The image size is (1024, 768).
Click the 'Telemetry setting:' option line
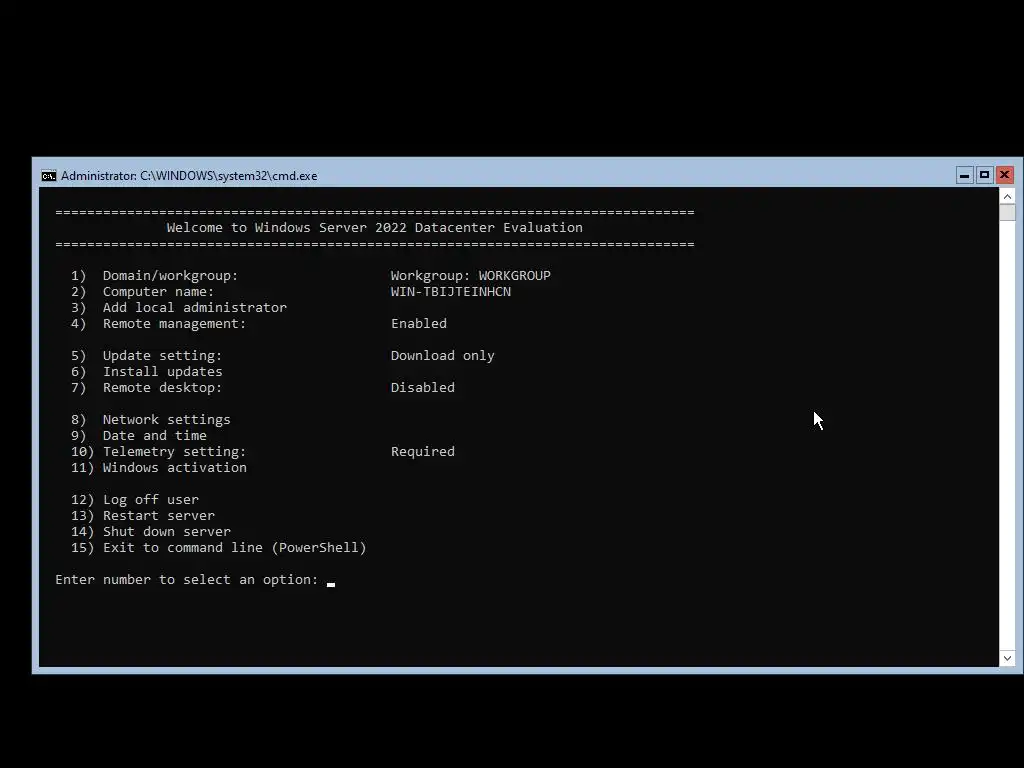coord(159,451)
